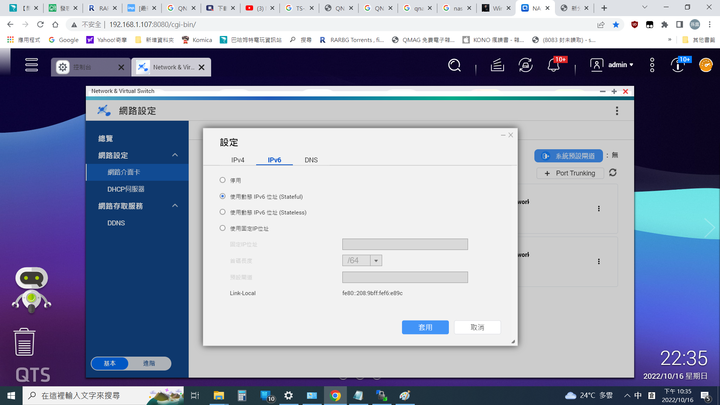Click the 套用 apply button
The image size is (720, 405).
click(425, 327)
